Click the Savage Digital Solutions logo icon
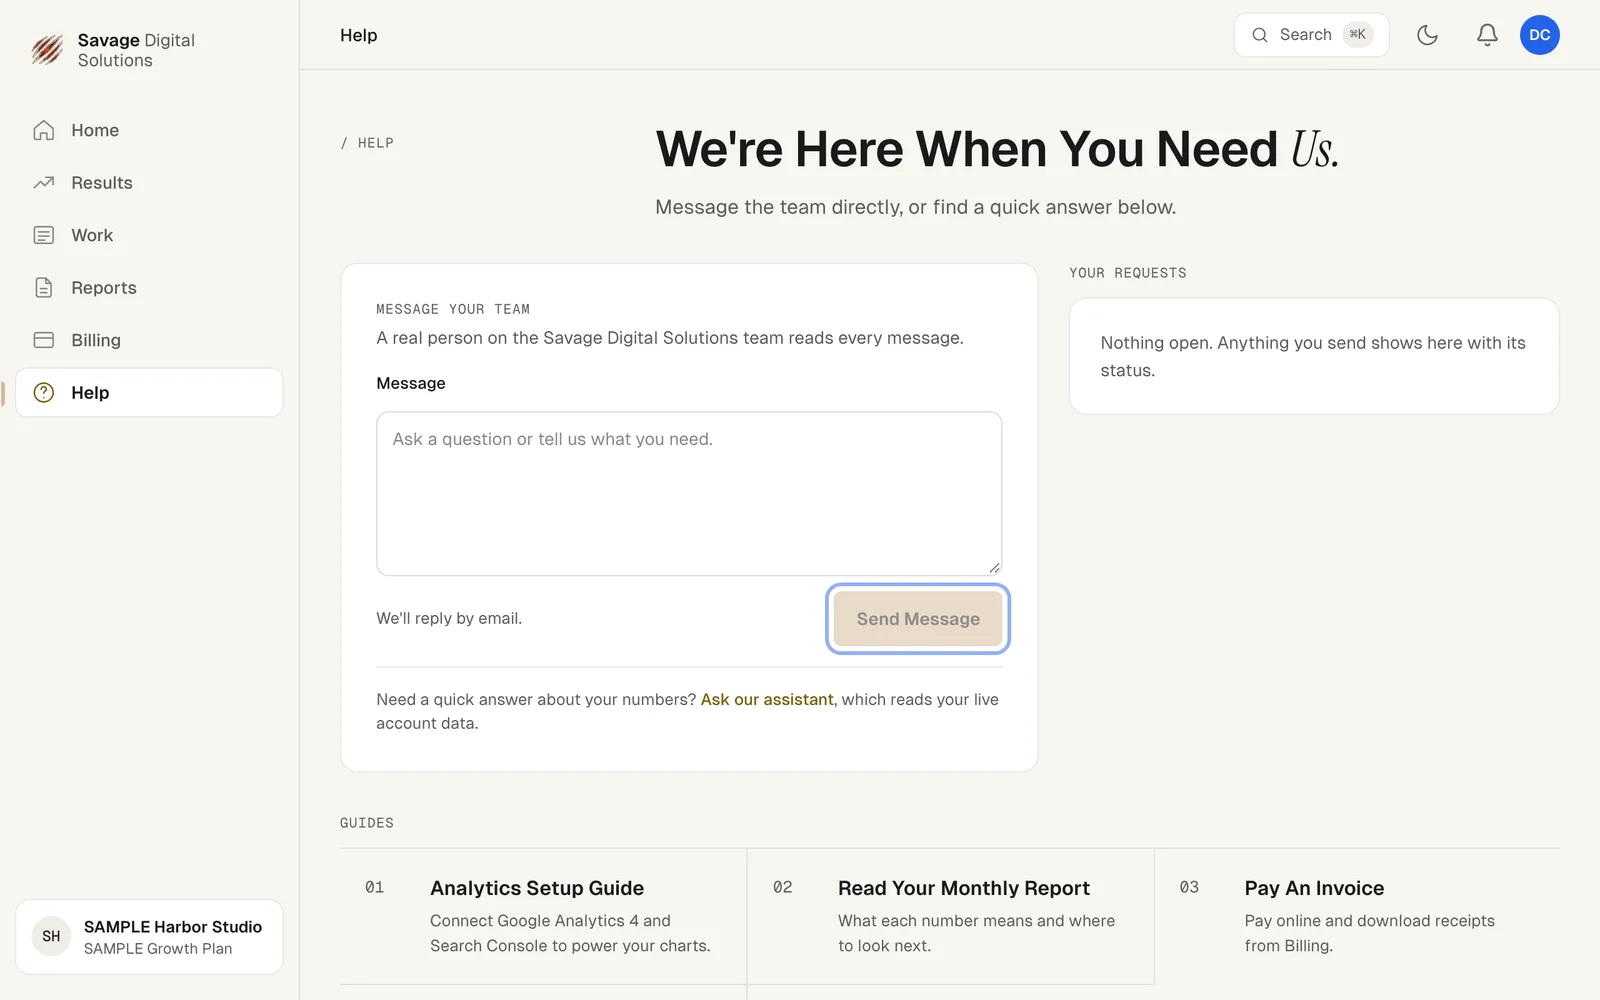Viewport: 1600px width, 1000px height. [47, 49]
